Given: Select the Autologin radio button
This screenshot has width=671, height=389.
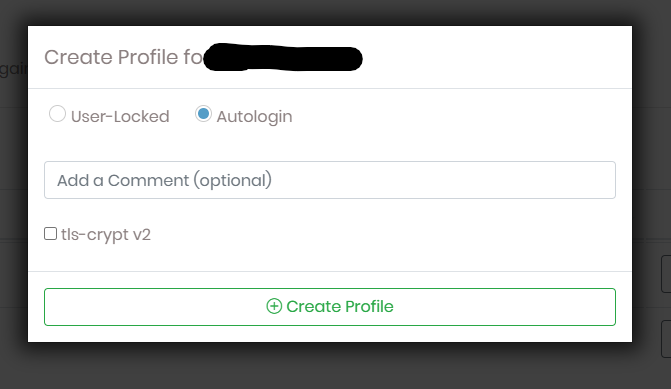Looking at the screenshot, I should [x=203, y=114].
